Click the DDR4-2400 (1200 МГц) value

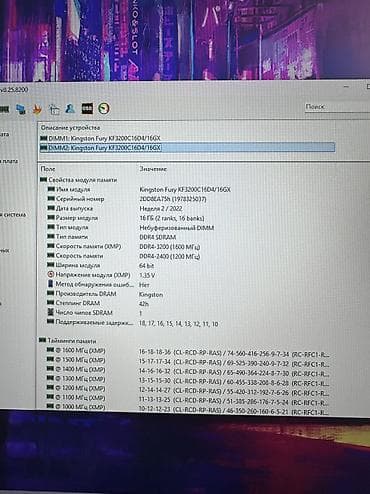point(170,256)
